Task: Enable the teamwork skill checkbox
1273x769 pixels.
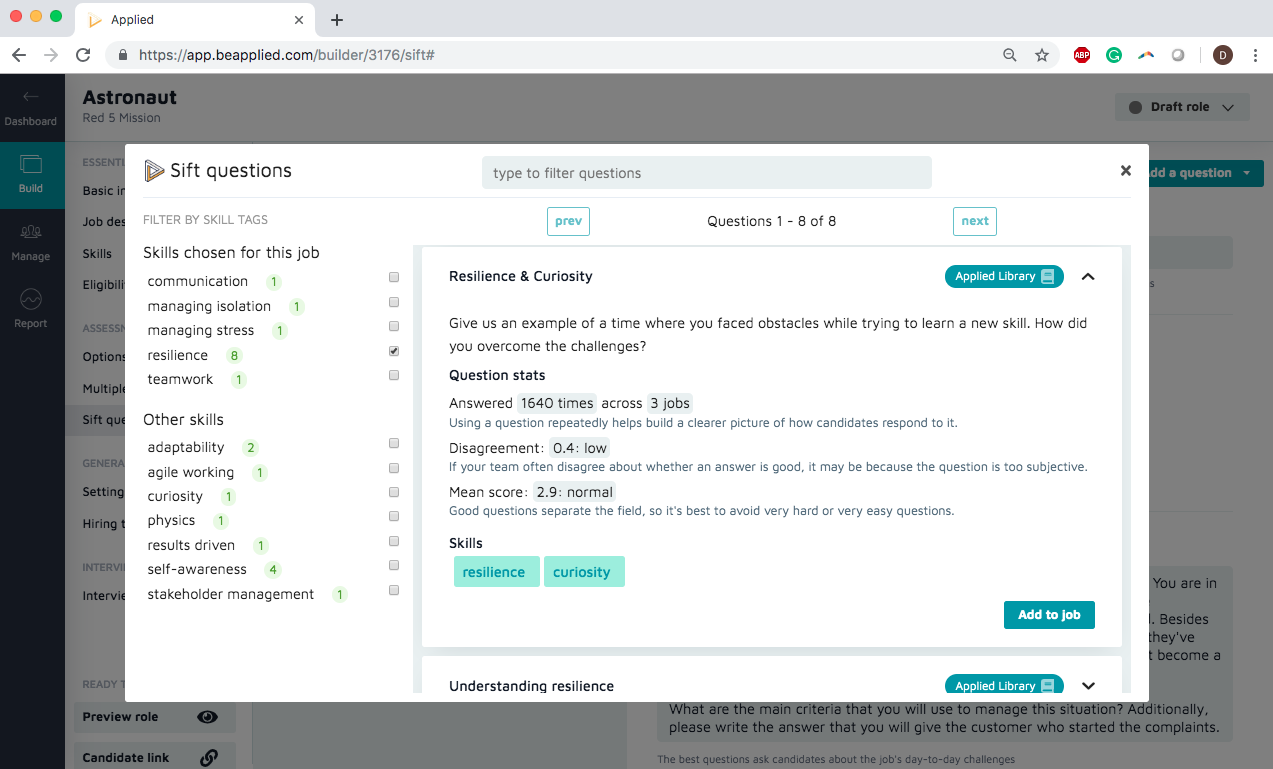Action: tap(394, 376)
